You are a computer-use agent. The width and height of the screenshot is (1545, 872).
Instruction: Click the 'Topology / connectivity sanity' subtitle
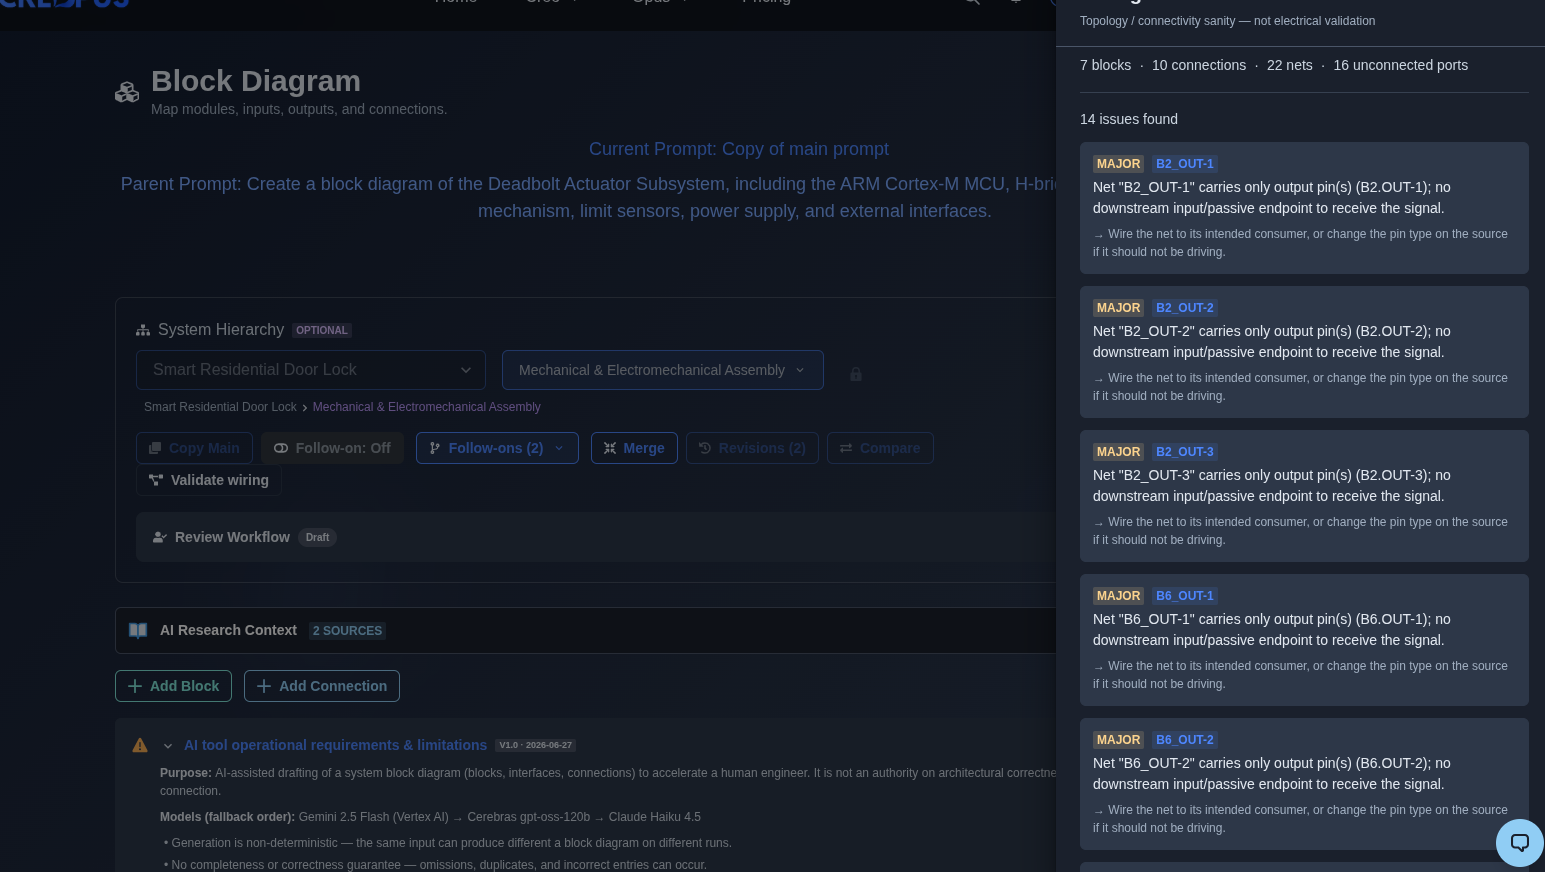(1227, 21)
